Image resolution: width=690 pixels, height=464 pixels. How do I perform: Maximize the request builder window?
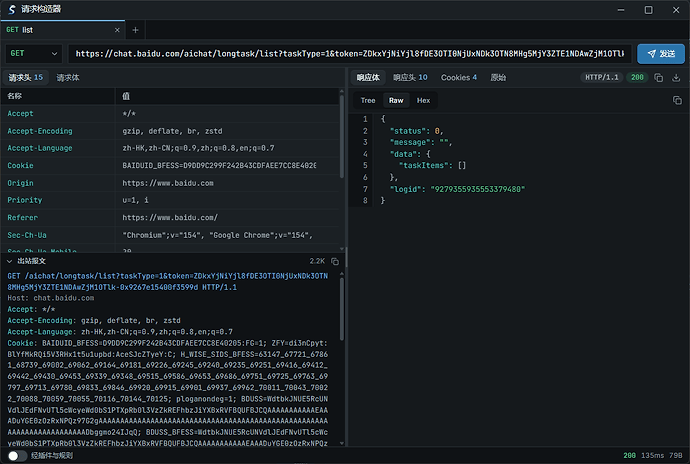[x=649, y=10]
